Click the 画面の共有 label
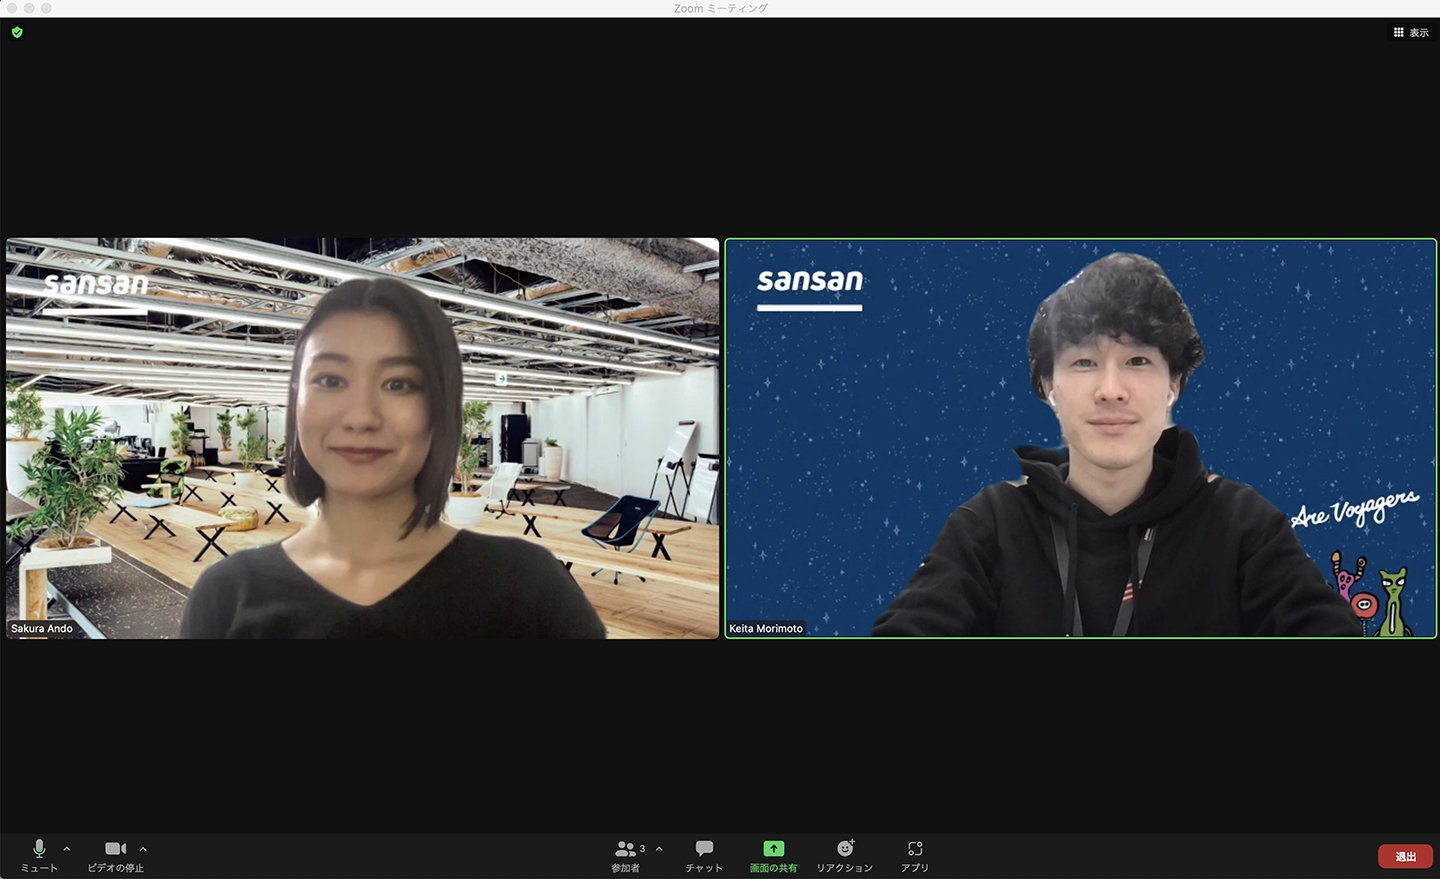The width and height of the screenshot is (1440, 879). 773,868
